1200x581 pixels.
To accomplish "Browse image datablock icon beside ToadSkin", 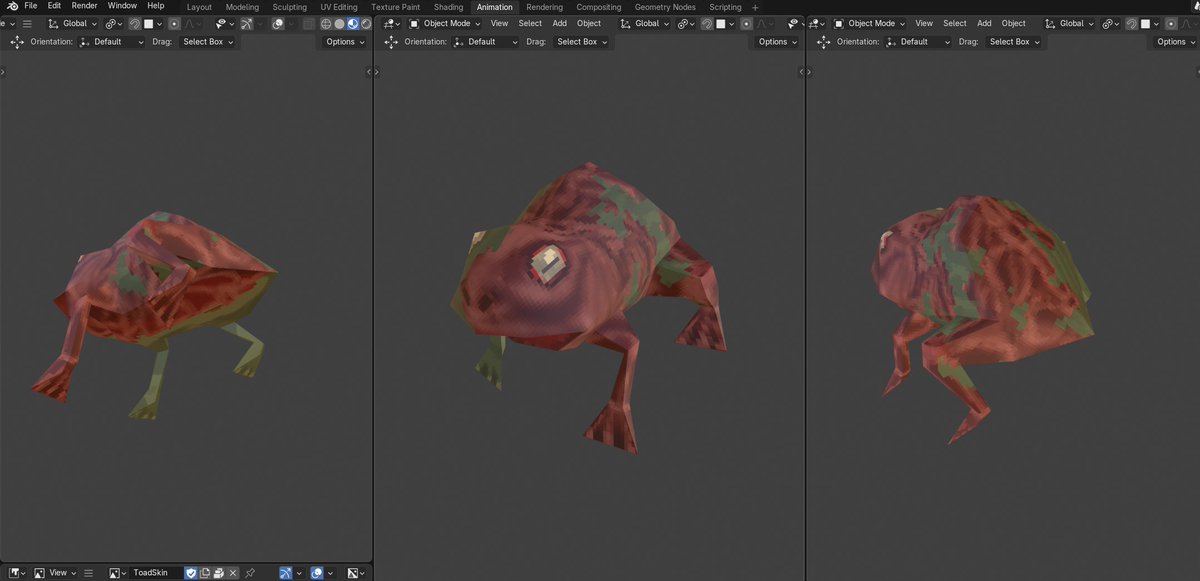I will click(118, 573).
